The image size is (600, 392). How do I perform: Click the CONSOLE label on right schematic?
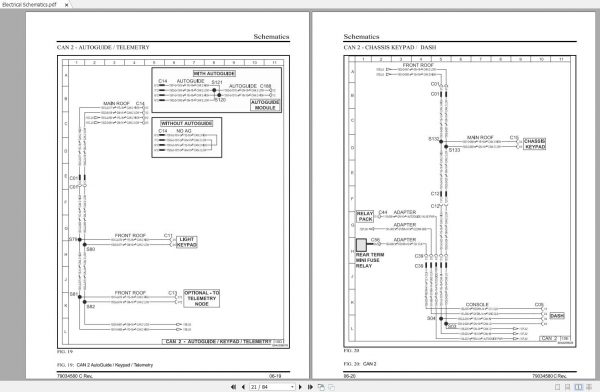pos(477,305)
